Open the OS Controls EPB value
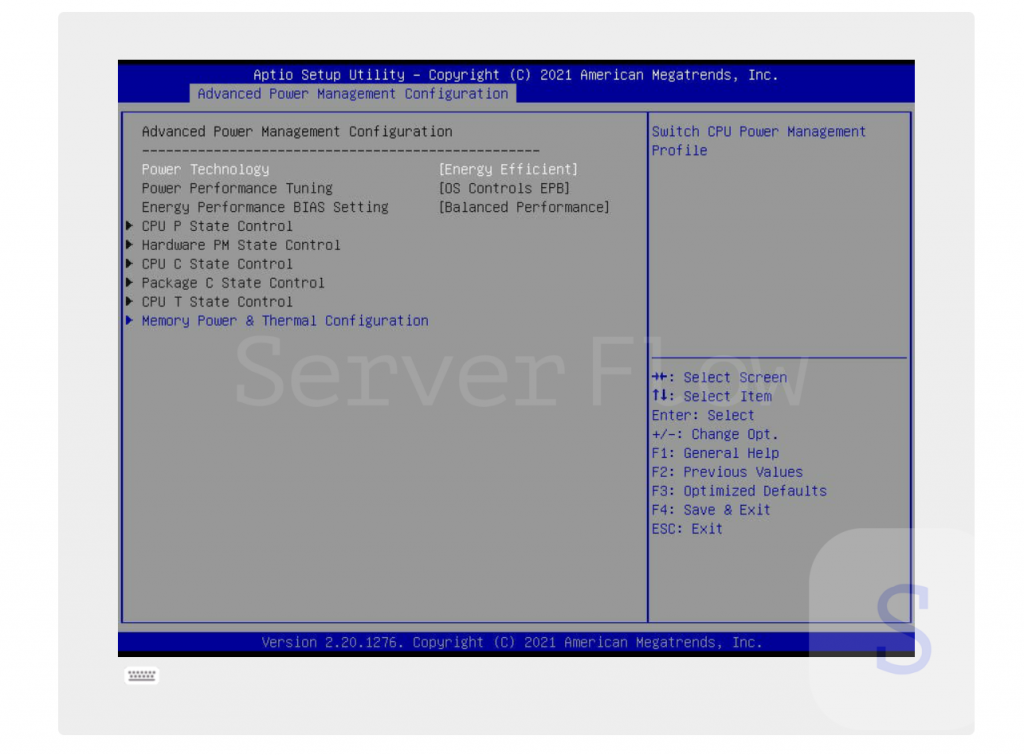The width and height of the screenshot is (1024, 755). 504,189
